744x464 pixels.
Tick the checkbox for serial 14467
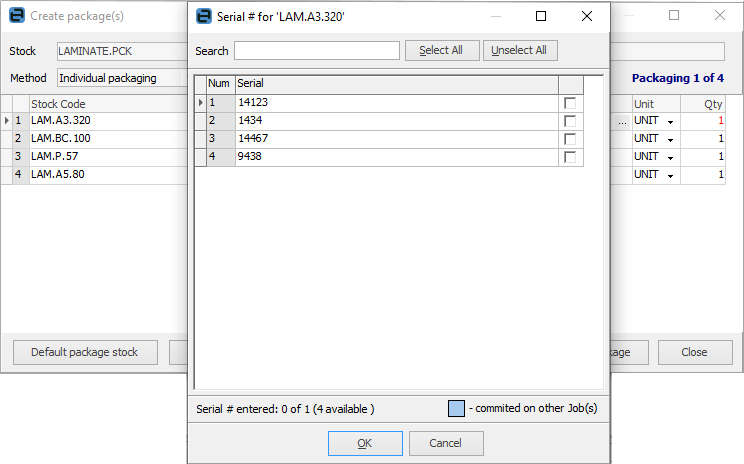click(570, 139)
